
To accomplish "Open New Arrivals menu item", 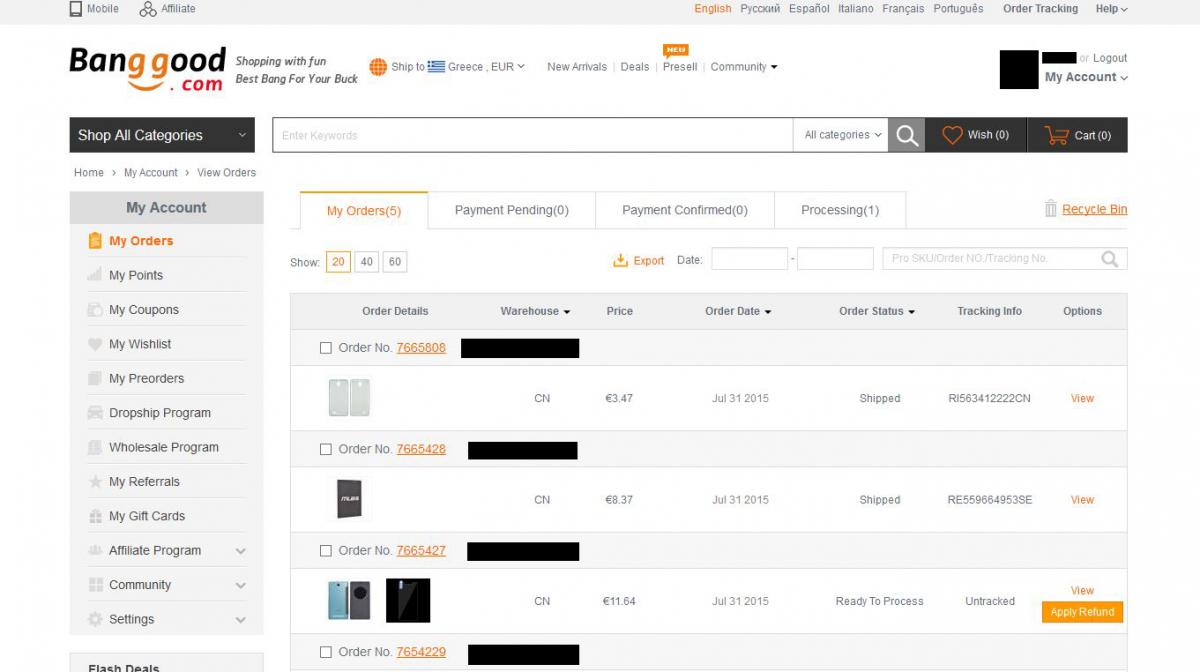I will (x=577, y=67).
